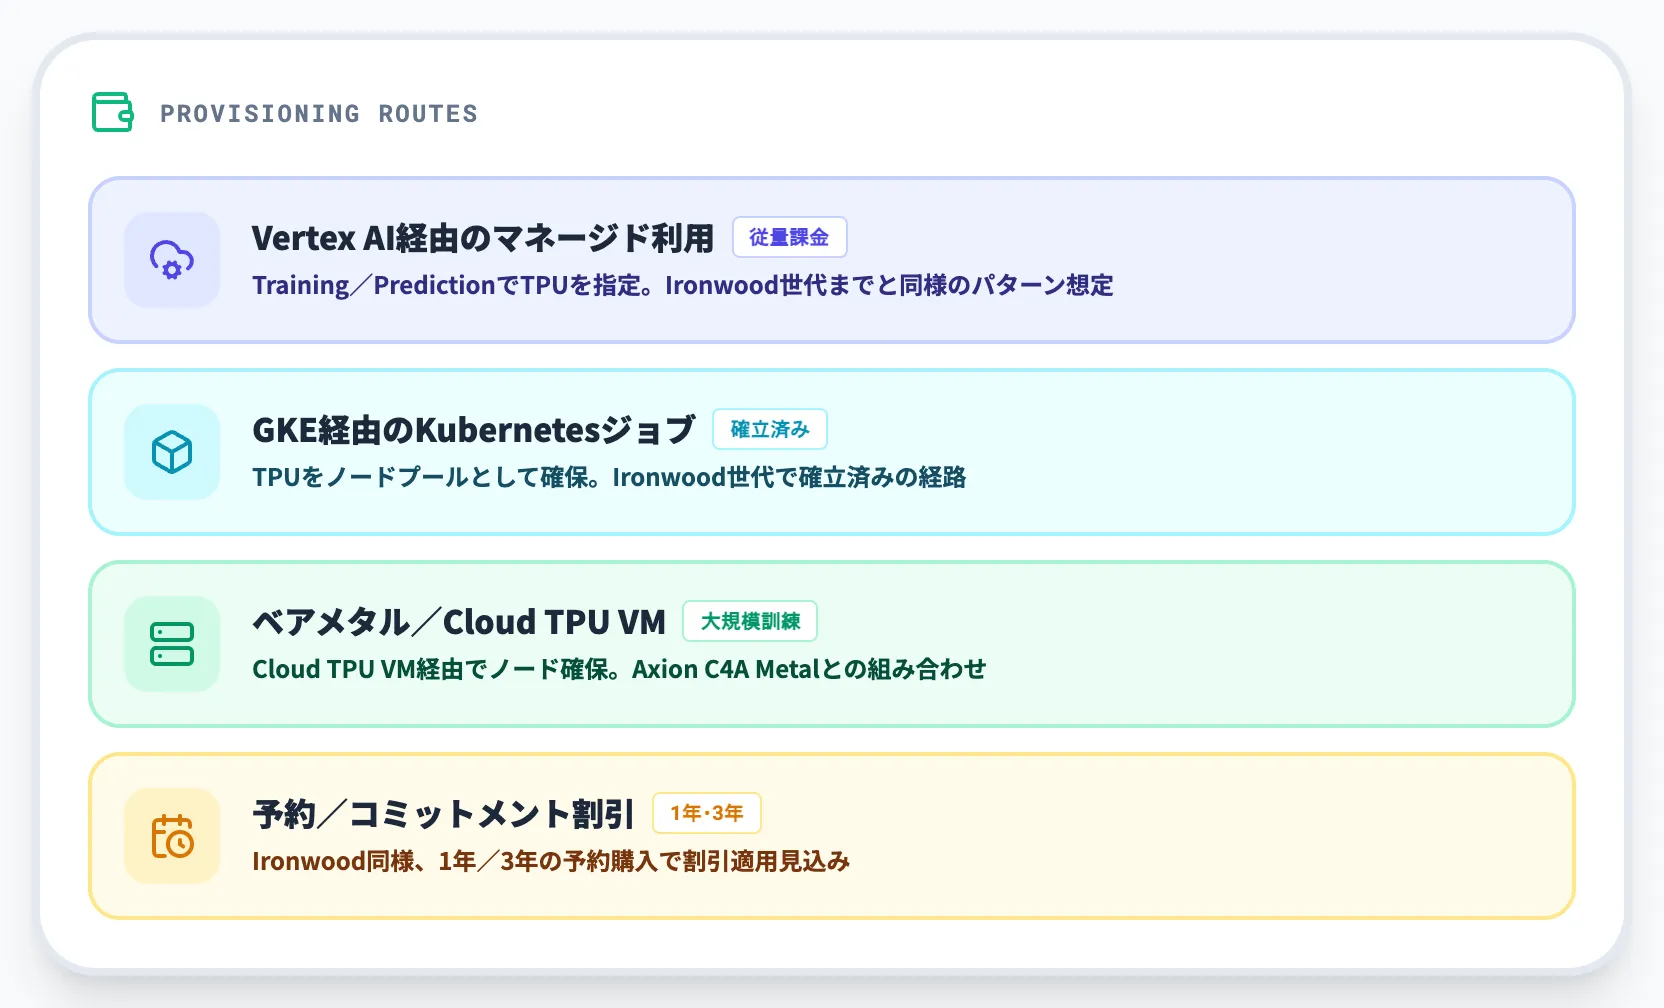Click the cube icon on the GKE card
Screen dimensions: 1664x1008
point(171,452)
